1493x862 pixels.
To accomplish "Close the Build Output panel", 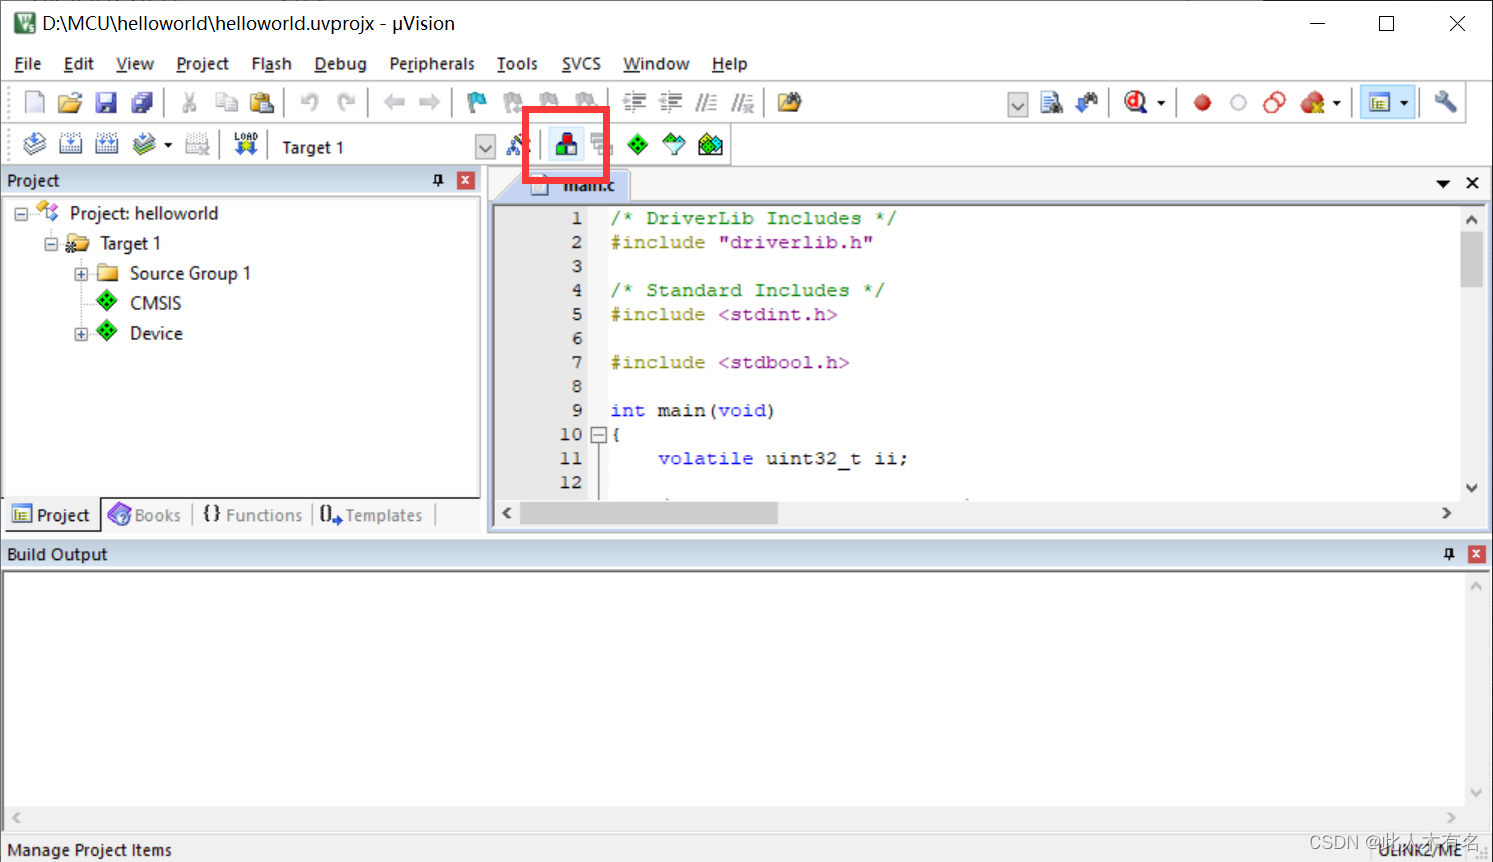I will click(1476, 554).
